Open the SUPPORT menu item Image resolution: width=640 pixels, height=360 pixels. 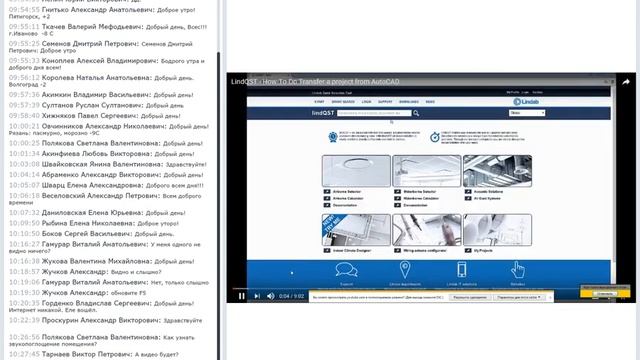pos(385,102)
